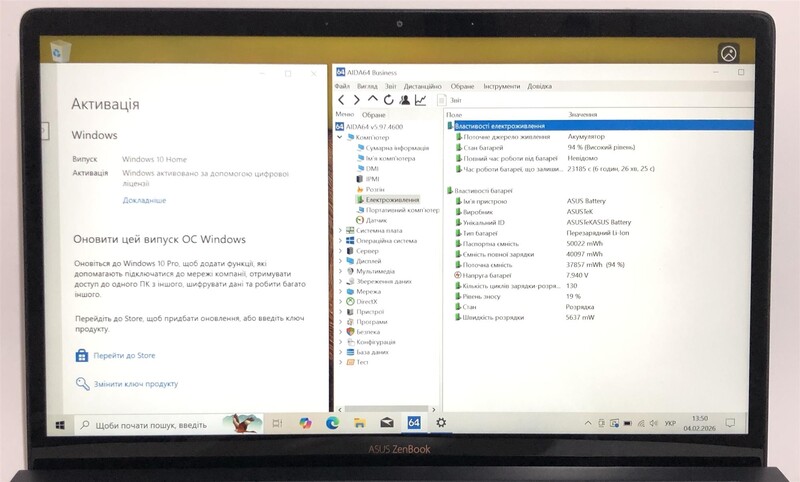Viewport: 800px width, 482px height.
Task: Open the Інструменти menu
Action: [x=501, y=86]
